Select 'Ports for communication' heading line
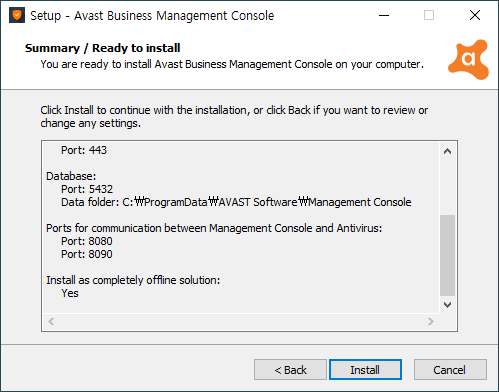 click(214, 228)
